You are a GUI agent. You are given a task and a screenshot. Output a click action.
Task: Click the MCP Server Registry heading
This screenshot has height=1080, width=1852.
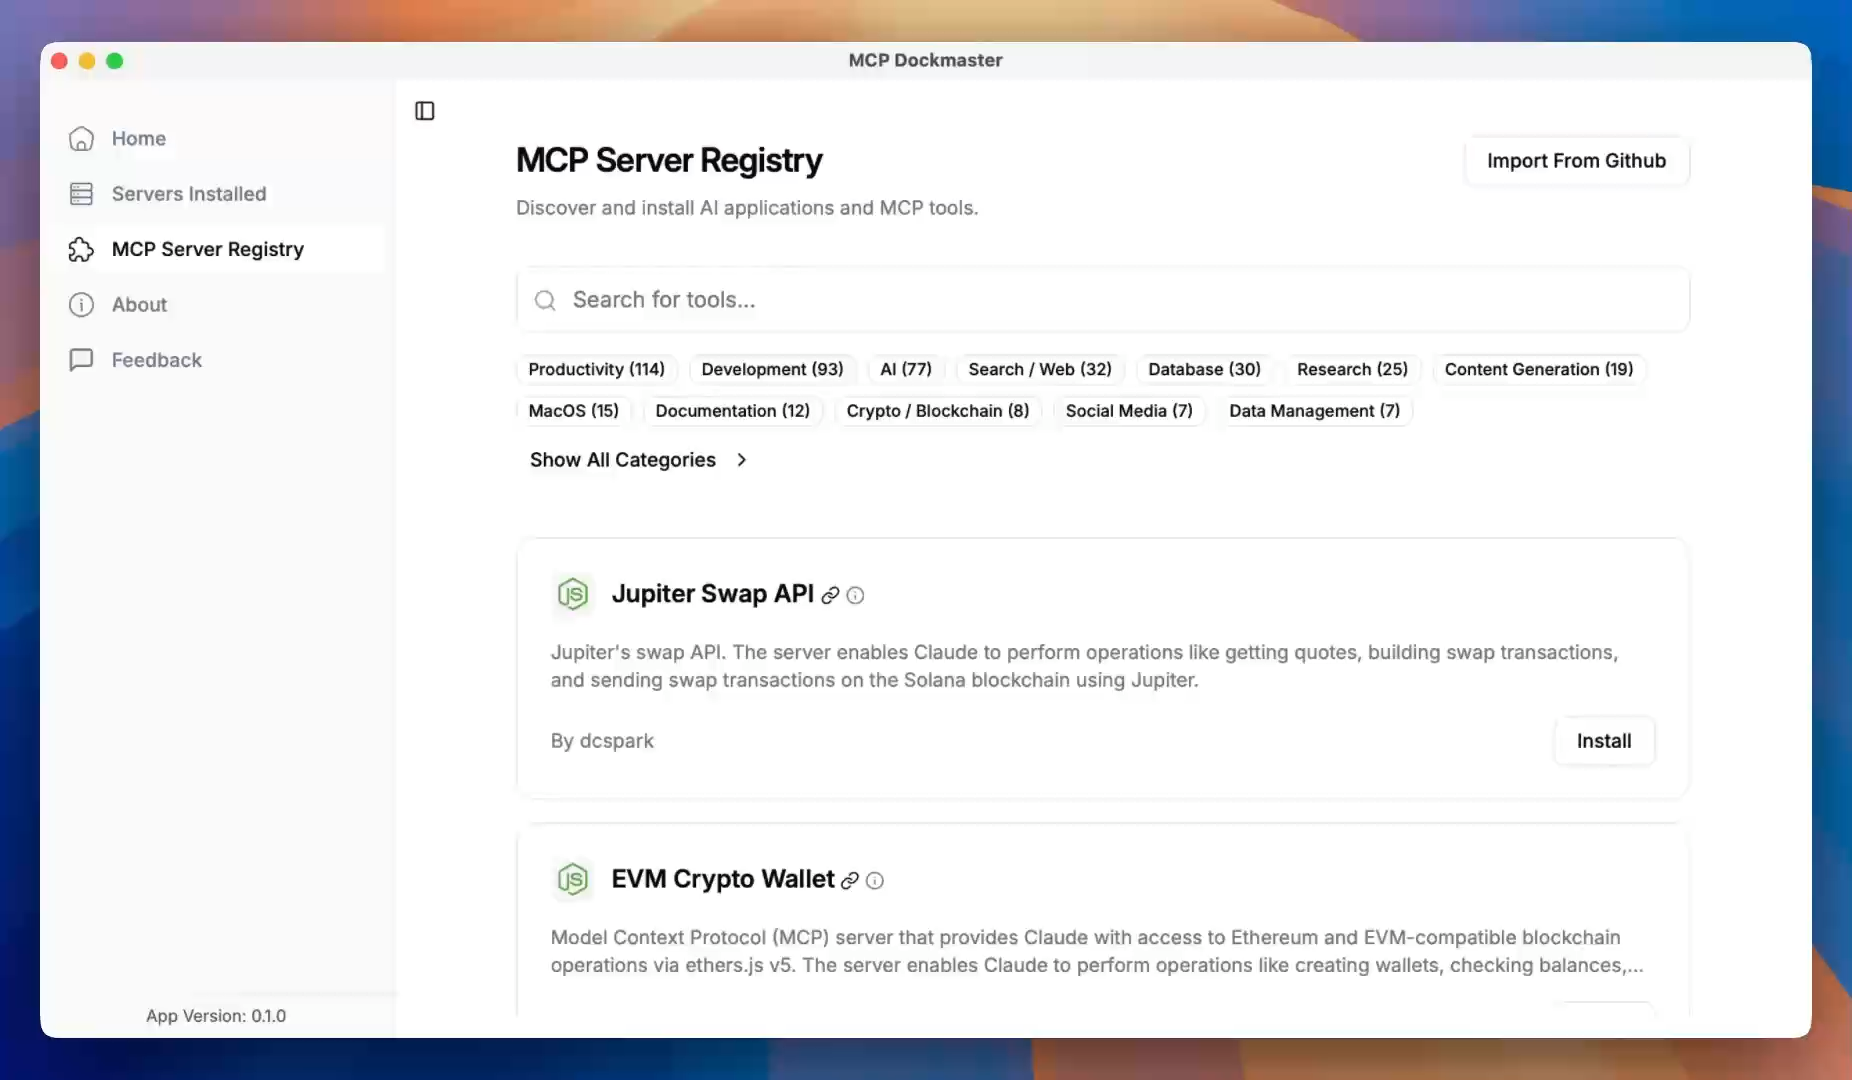click(x=669, y=160)
